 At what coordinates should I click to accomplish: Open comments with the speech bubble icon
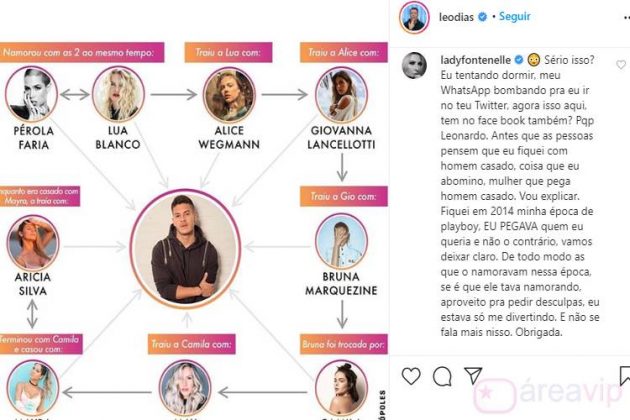click(442, 377)
